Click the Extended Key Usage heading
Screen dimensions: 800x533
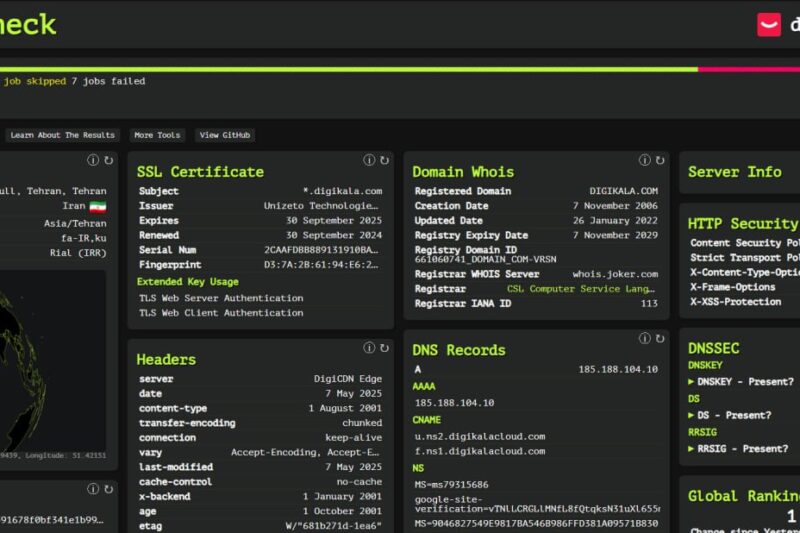click(188, 282)
